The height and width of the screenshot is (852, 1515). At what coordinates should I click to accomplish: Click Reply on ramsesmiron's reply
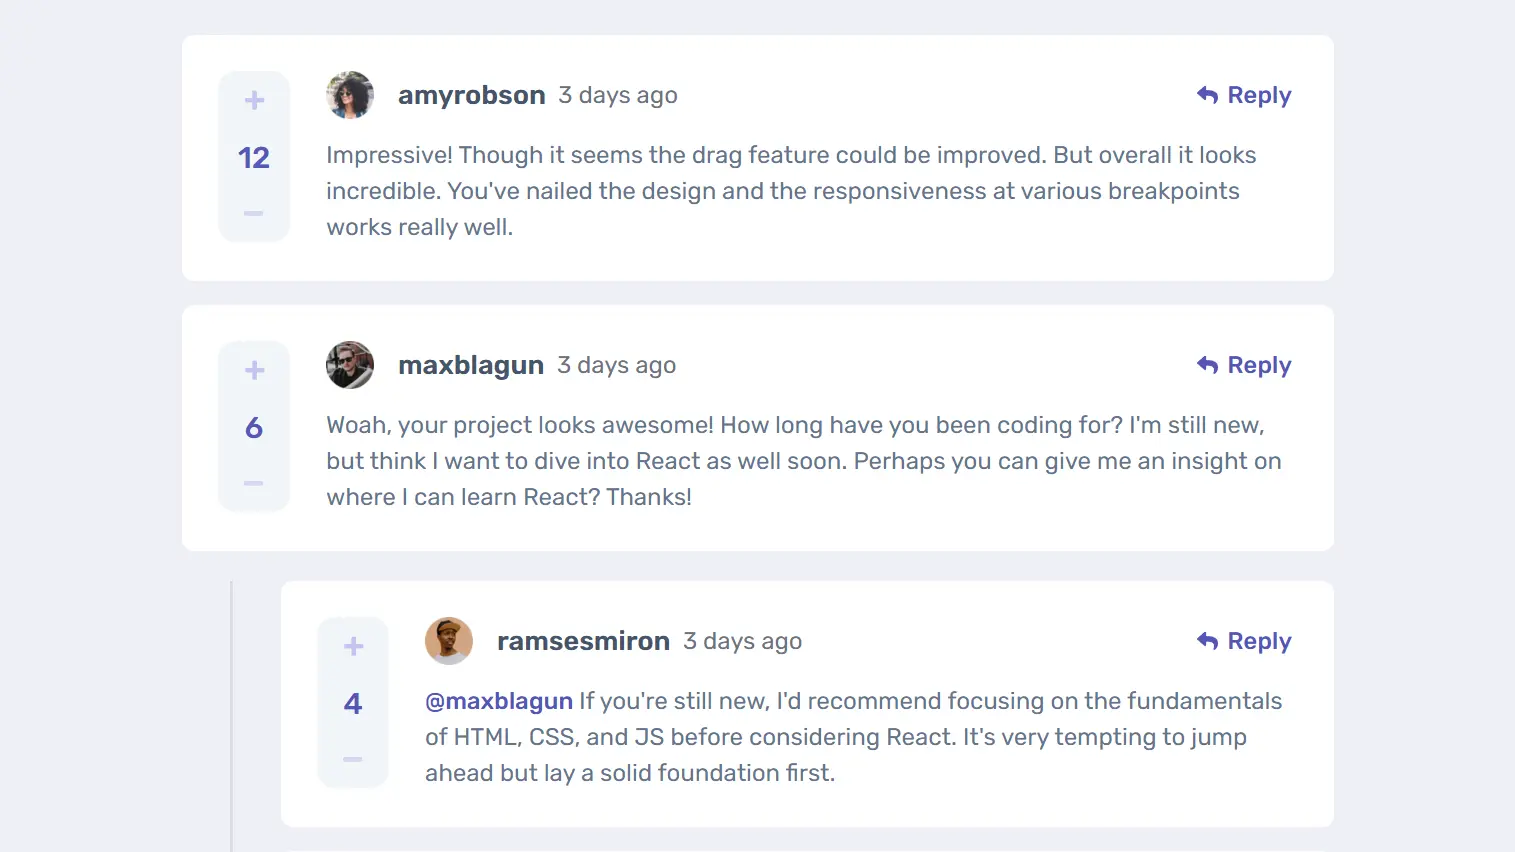(1257, 640)
